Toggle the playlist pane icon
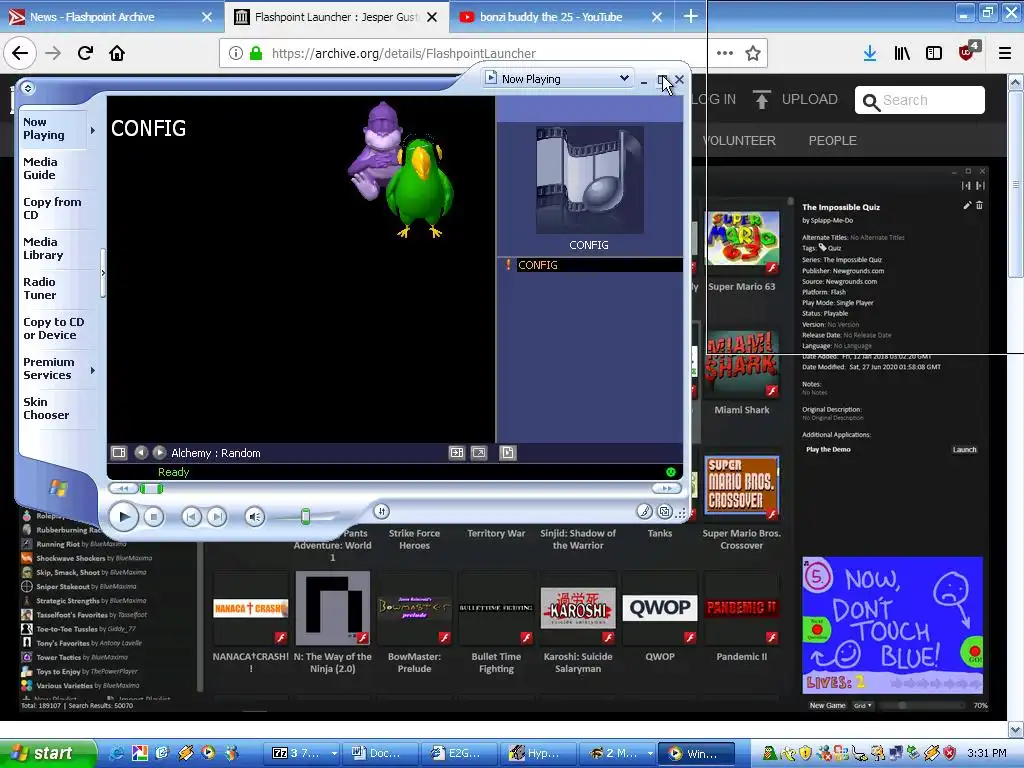 tap(507, 452)
